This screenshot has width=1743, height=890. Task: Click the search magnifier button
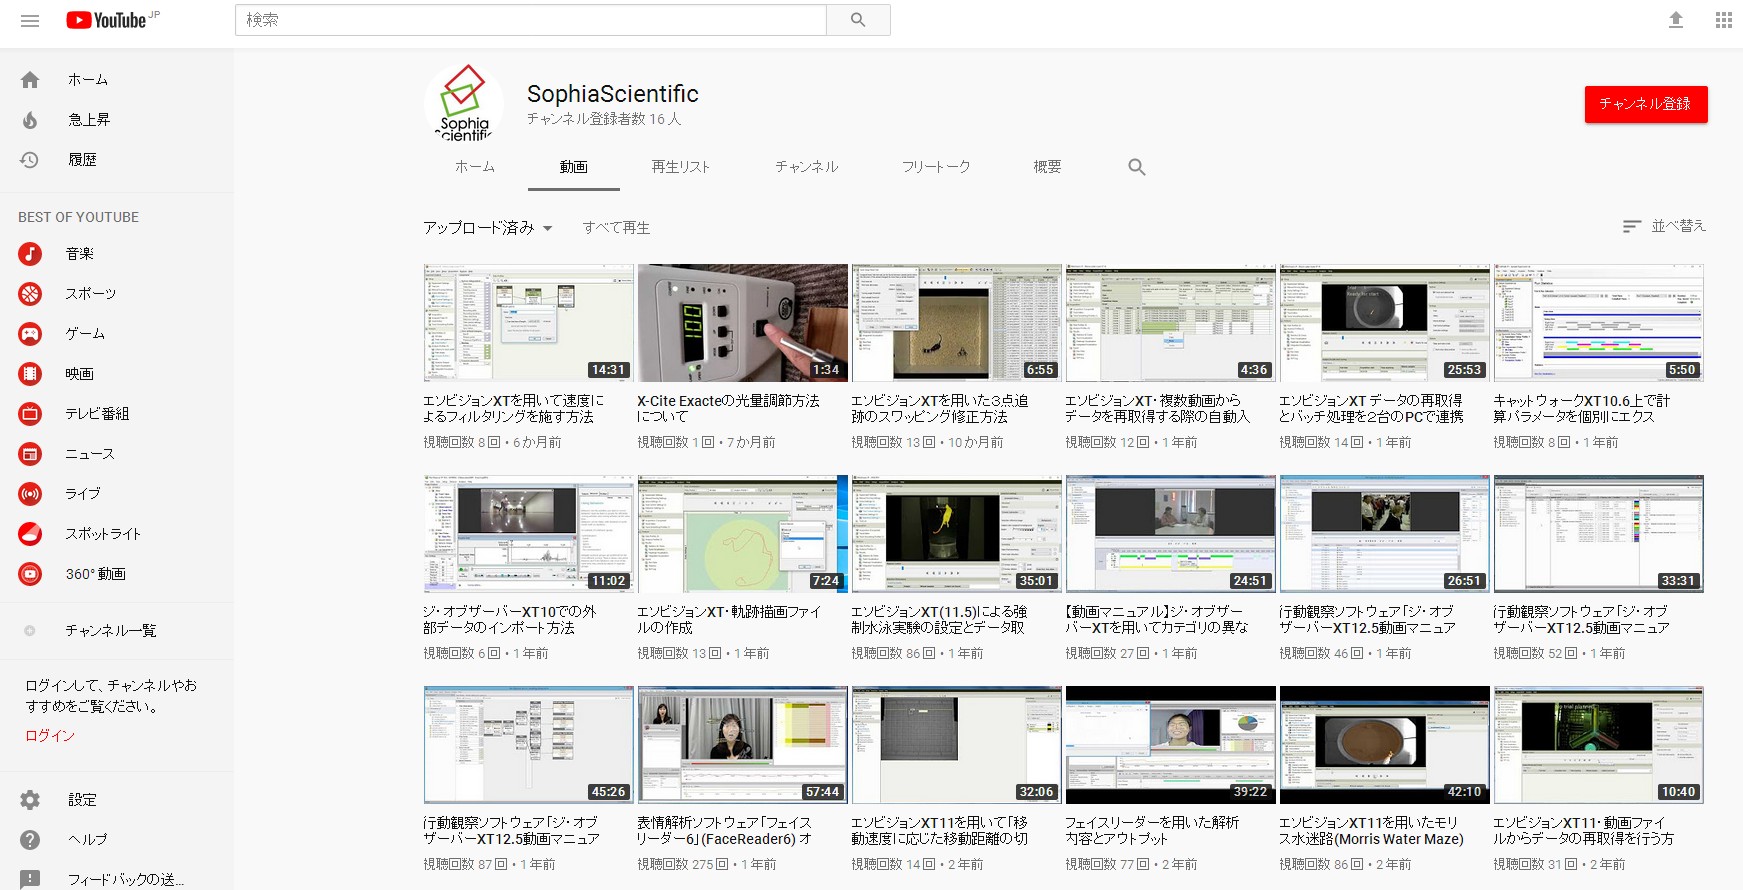(x=858, y=20)
